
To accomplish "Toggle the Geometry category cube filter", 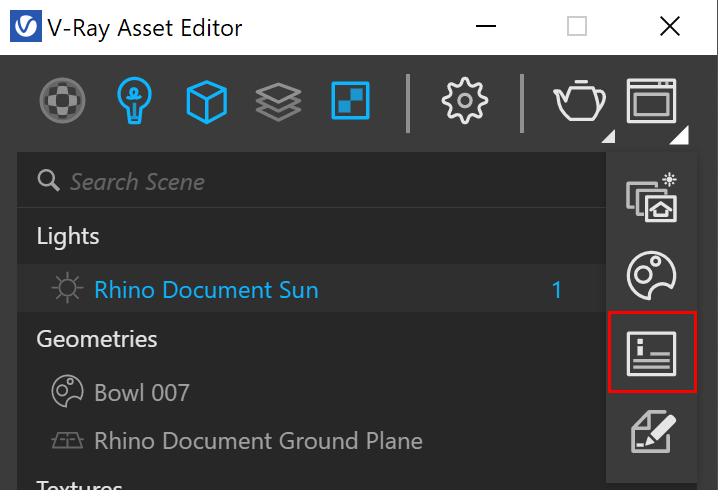I will tap(207, 102).
